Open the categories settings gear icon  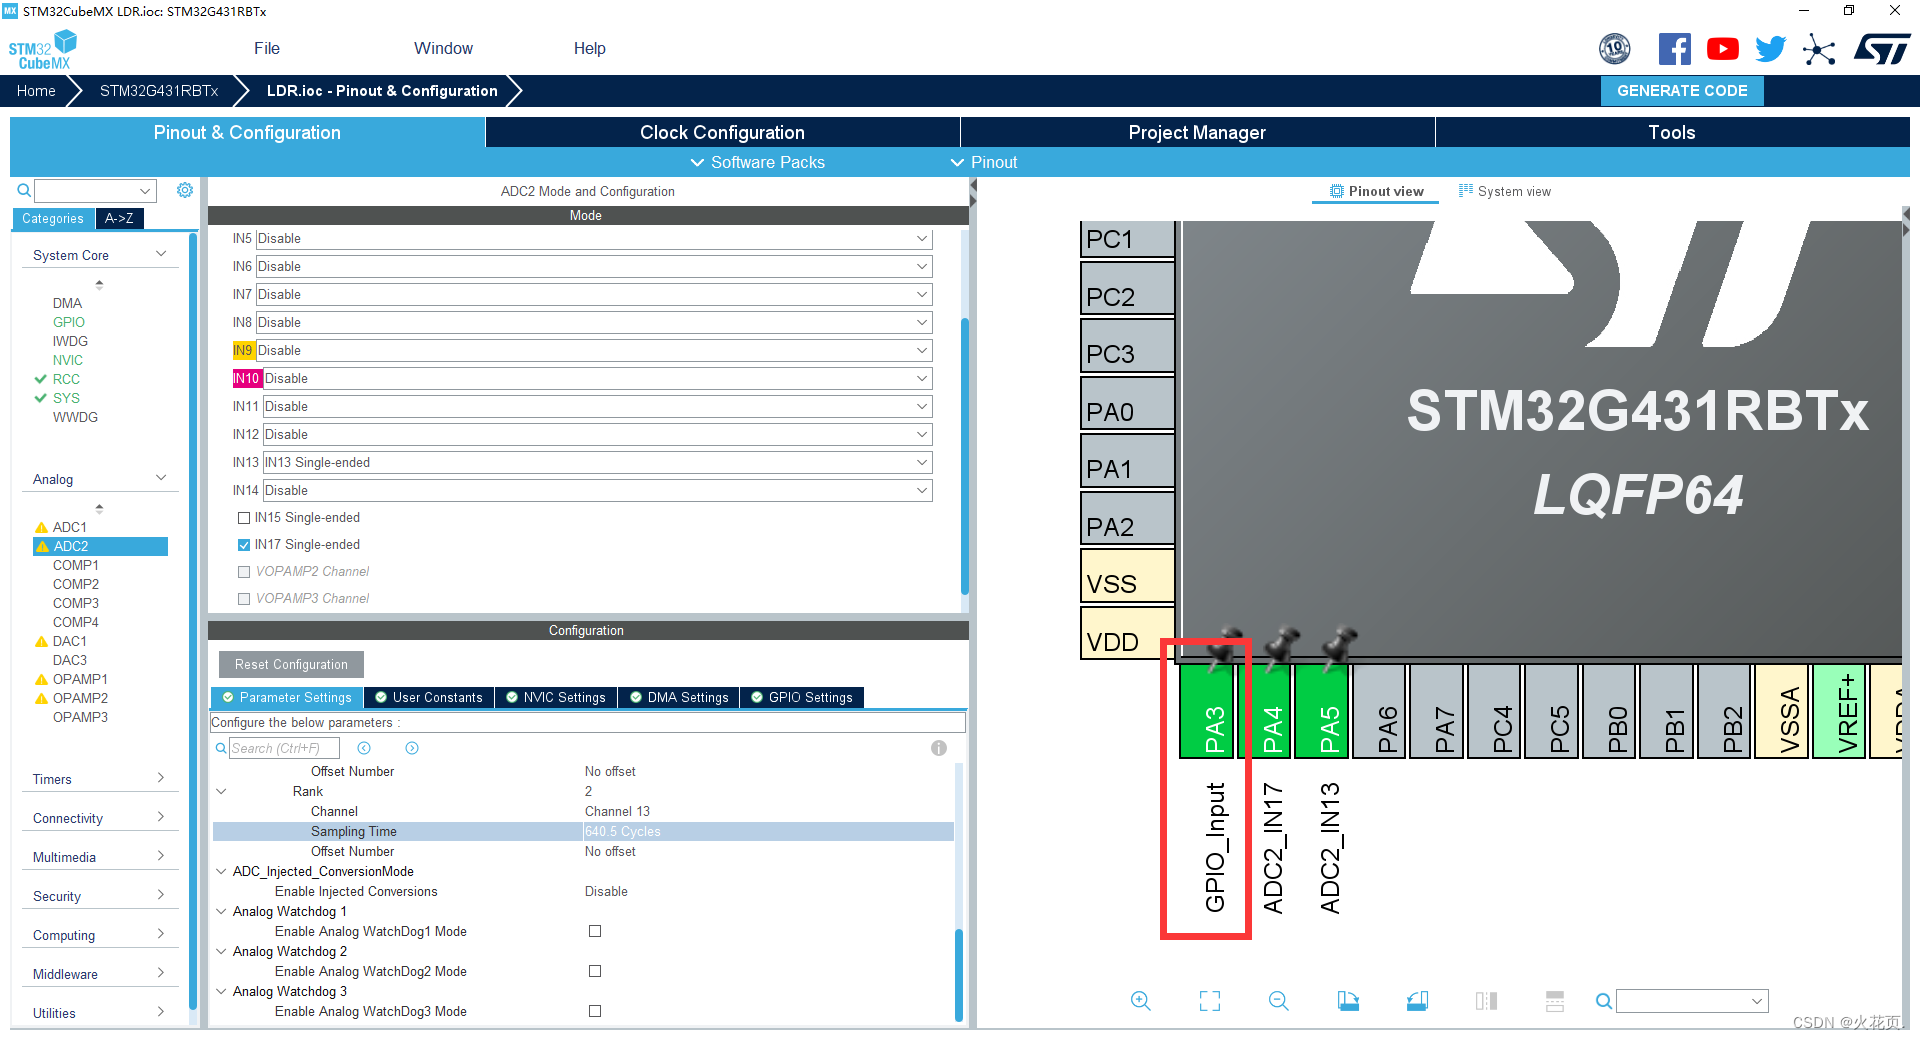[x=185, y=190]
